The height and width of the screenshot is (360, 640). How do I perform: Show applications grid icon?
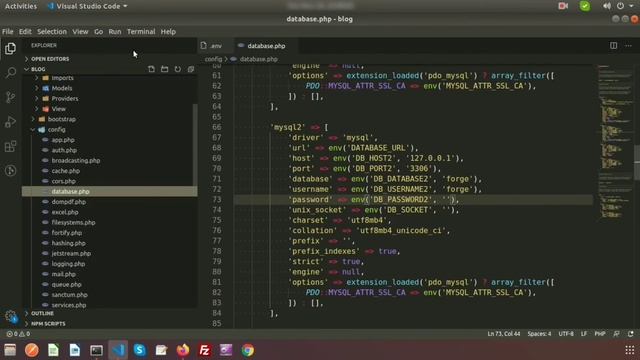click(630, 350)
